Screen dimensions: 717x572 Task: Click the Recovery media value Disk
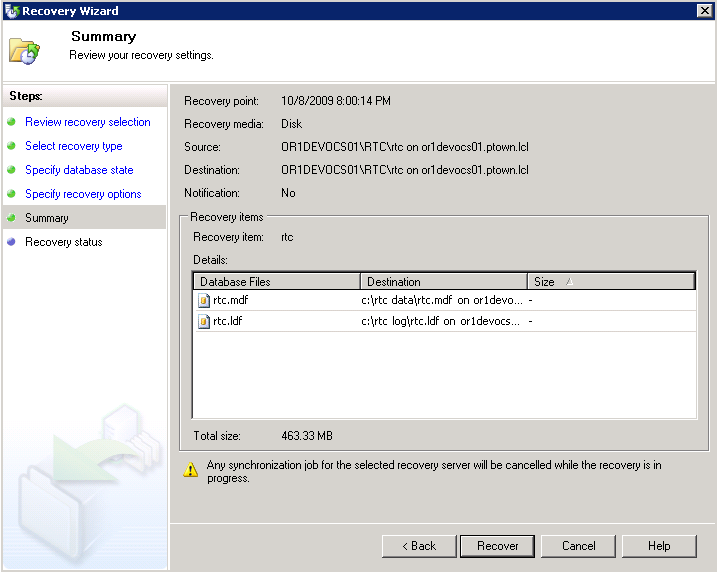[291, 124]
